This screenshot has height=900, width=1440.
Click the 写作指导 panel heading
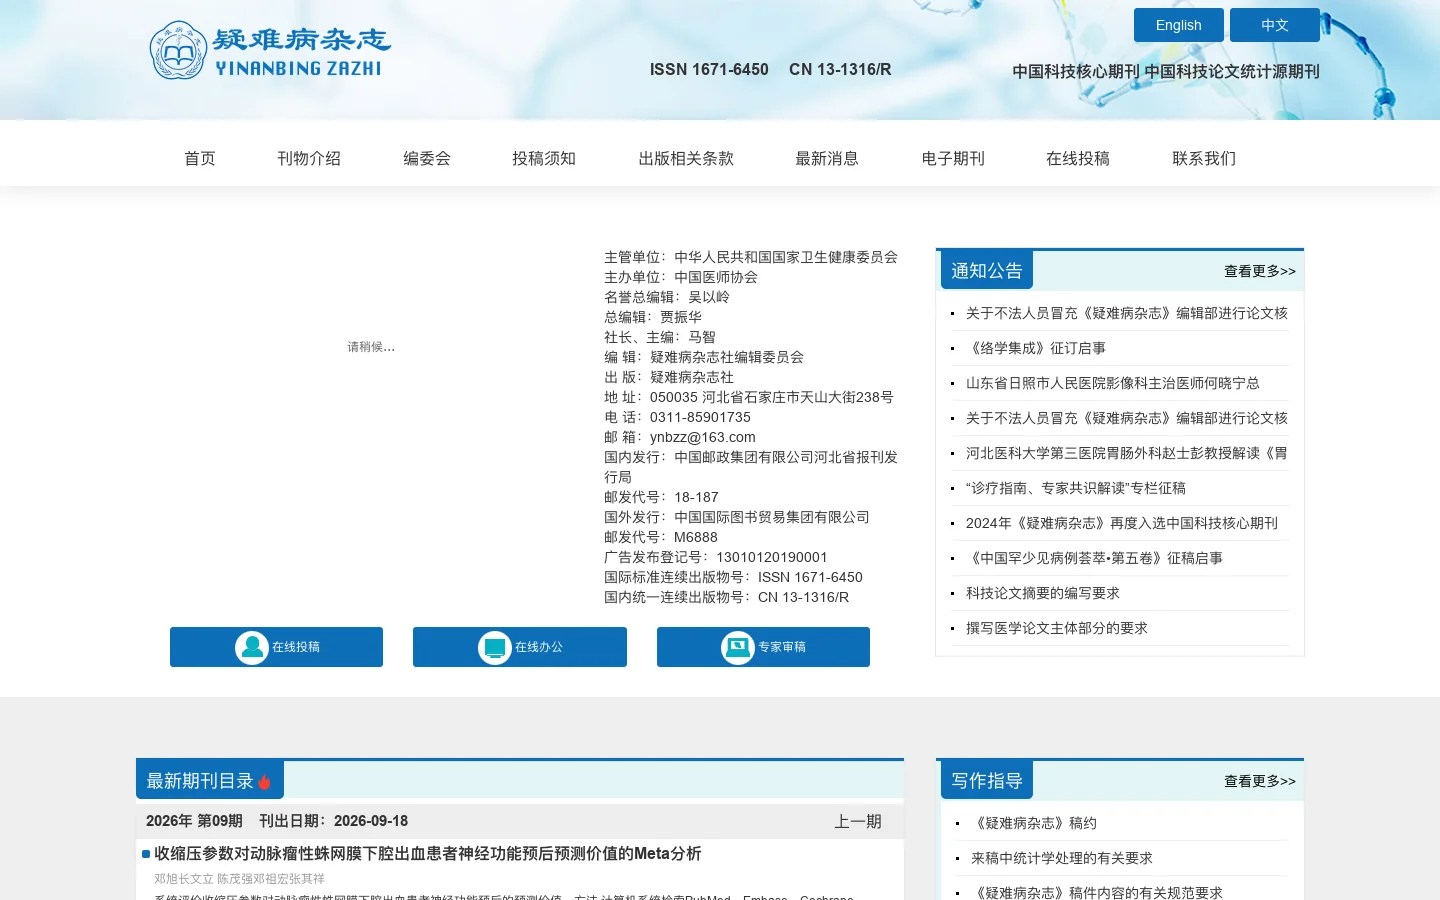point(987,781)
